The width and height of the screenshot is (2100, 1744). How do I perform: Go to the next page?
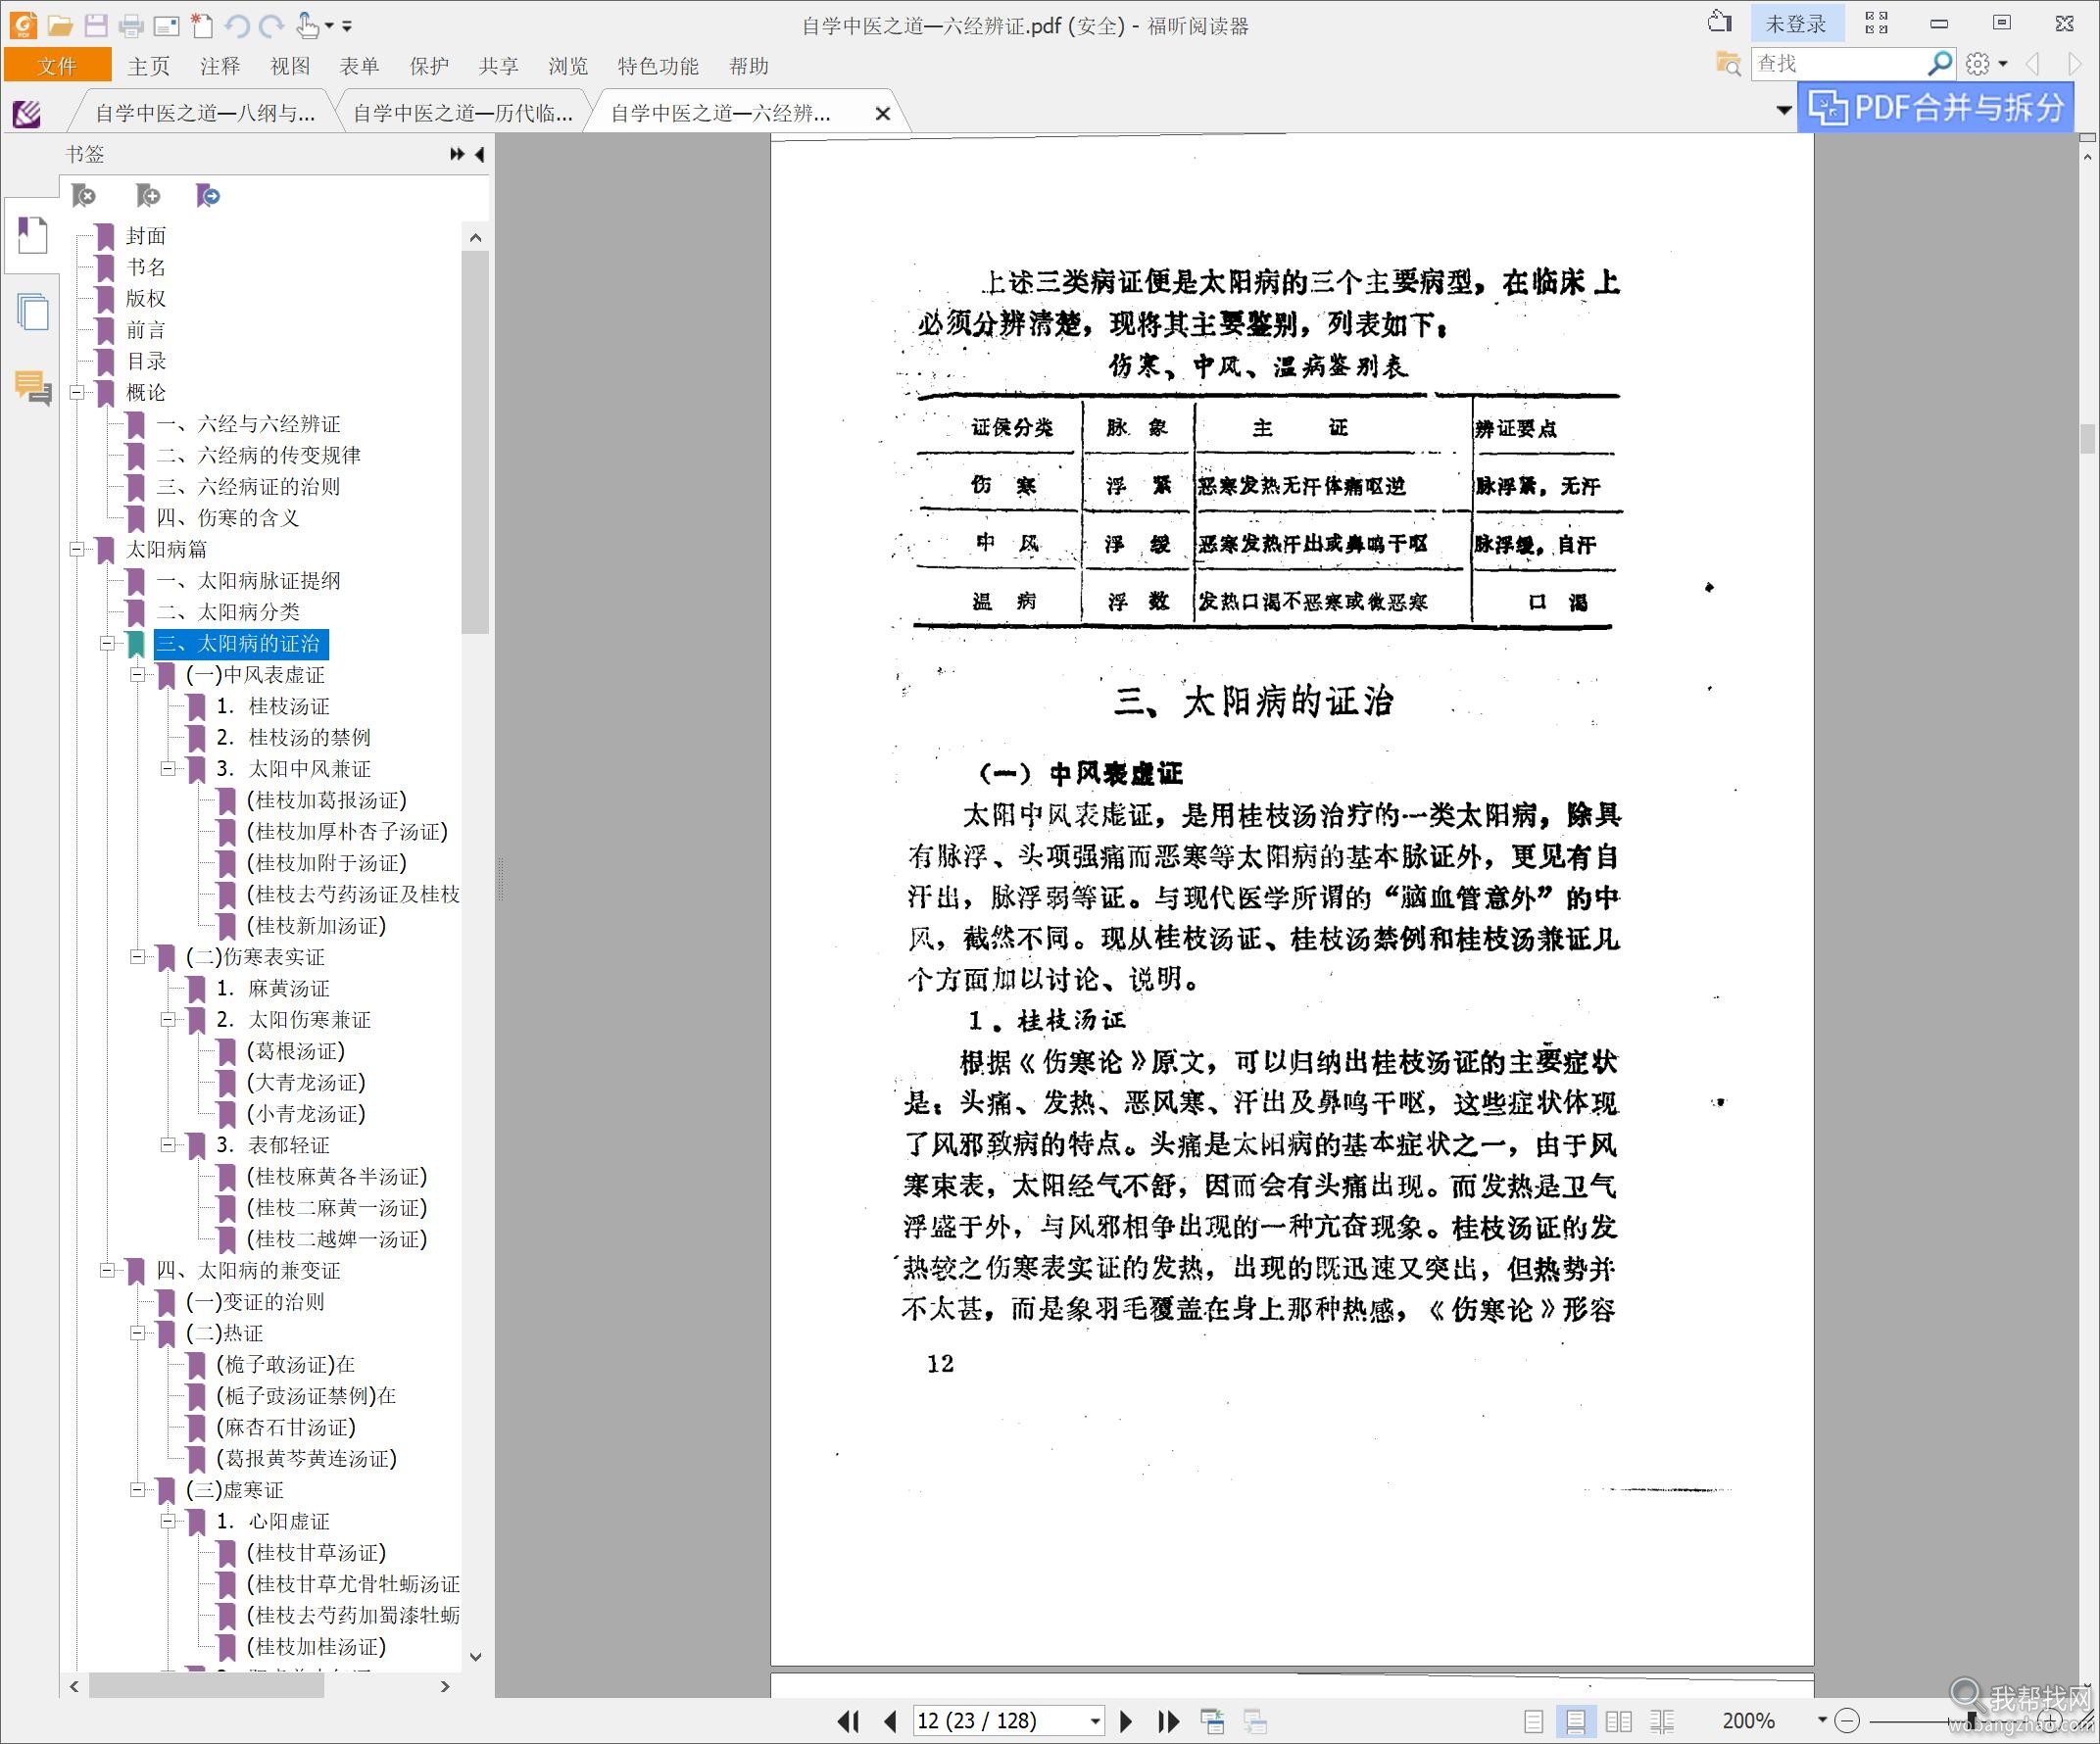(x=1125, y=1721)
